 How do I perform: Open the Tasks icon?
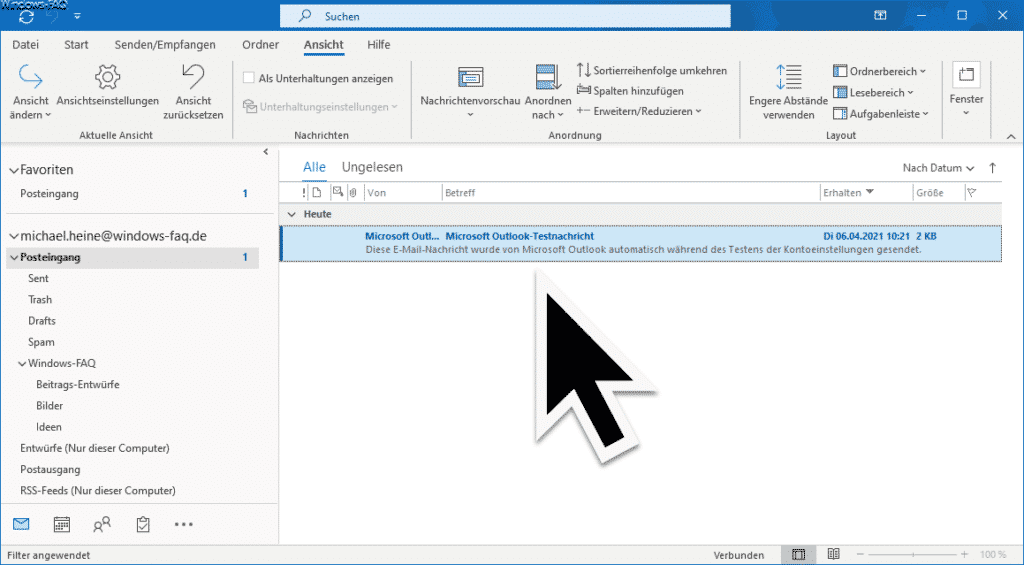(143, 524)
